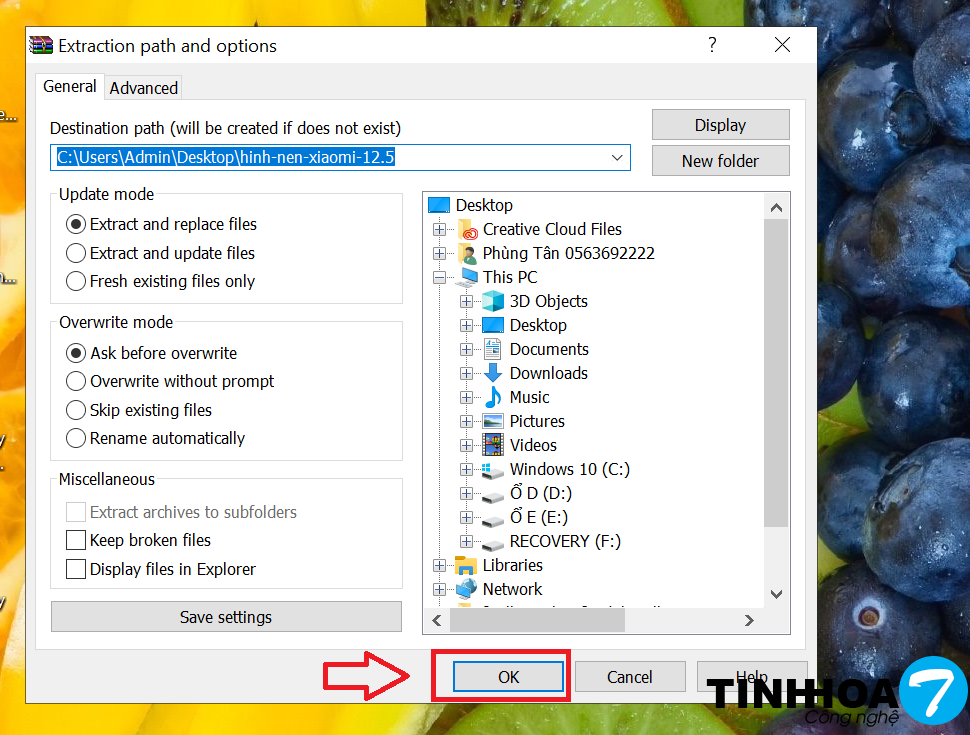Switch to the Advanced tab

(x=144, y=88)
